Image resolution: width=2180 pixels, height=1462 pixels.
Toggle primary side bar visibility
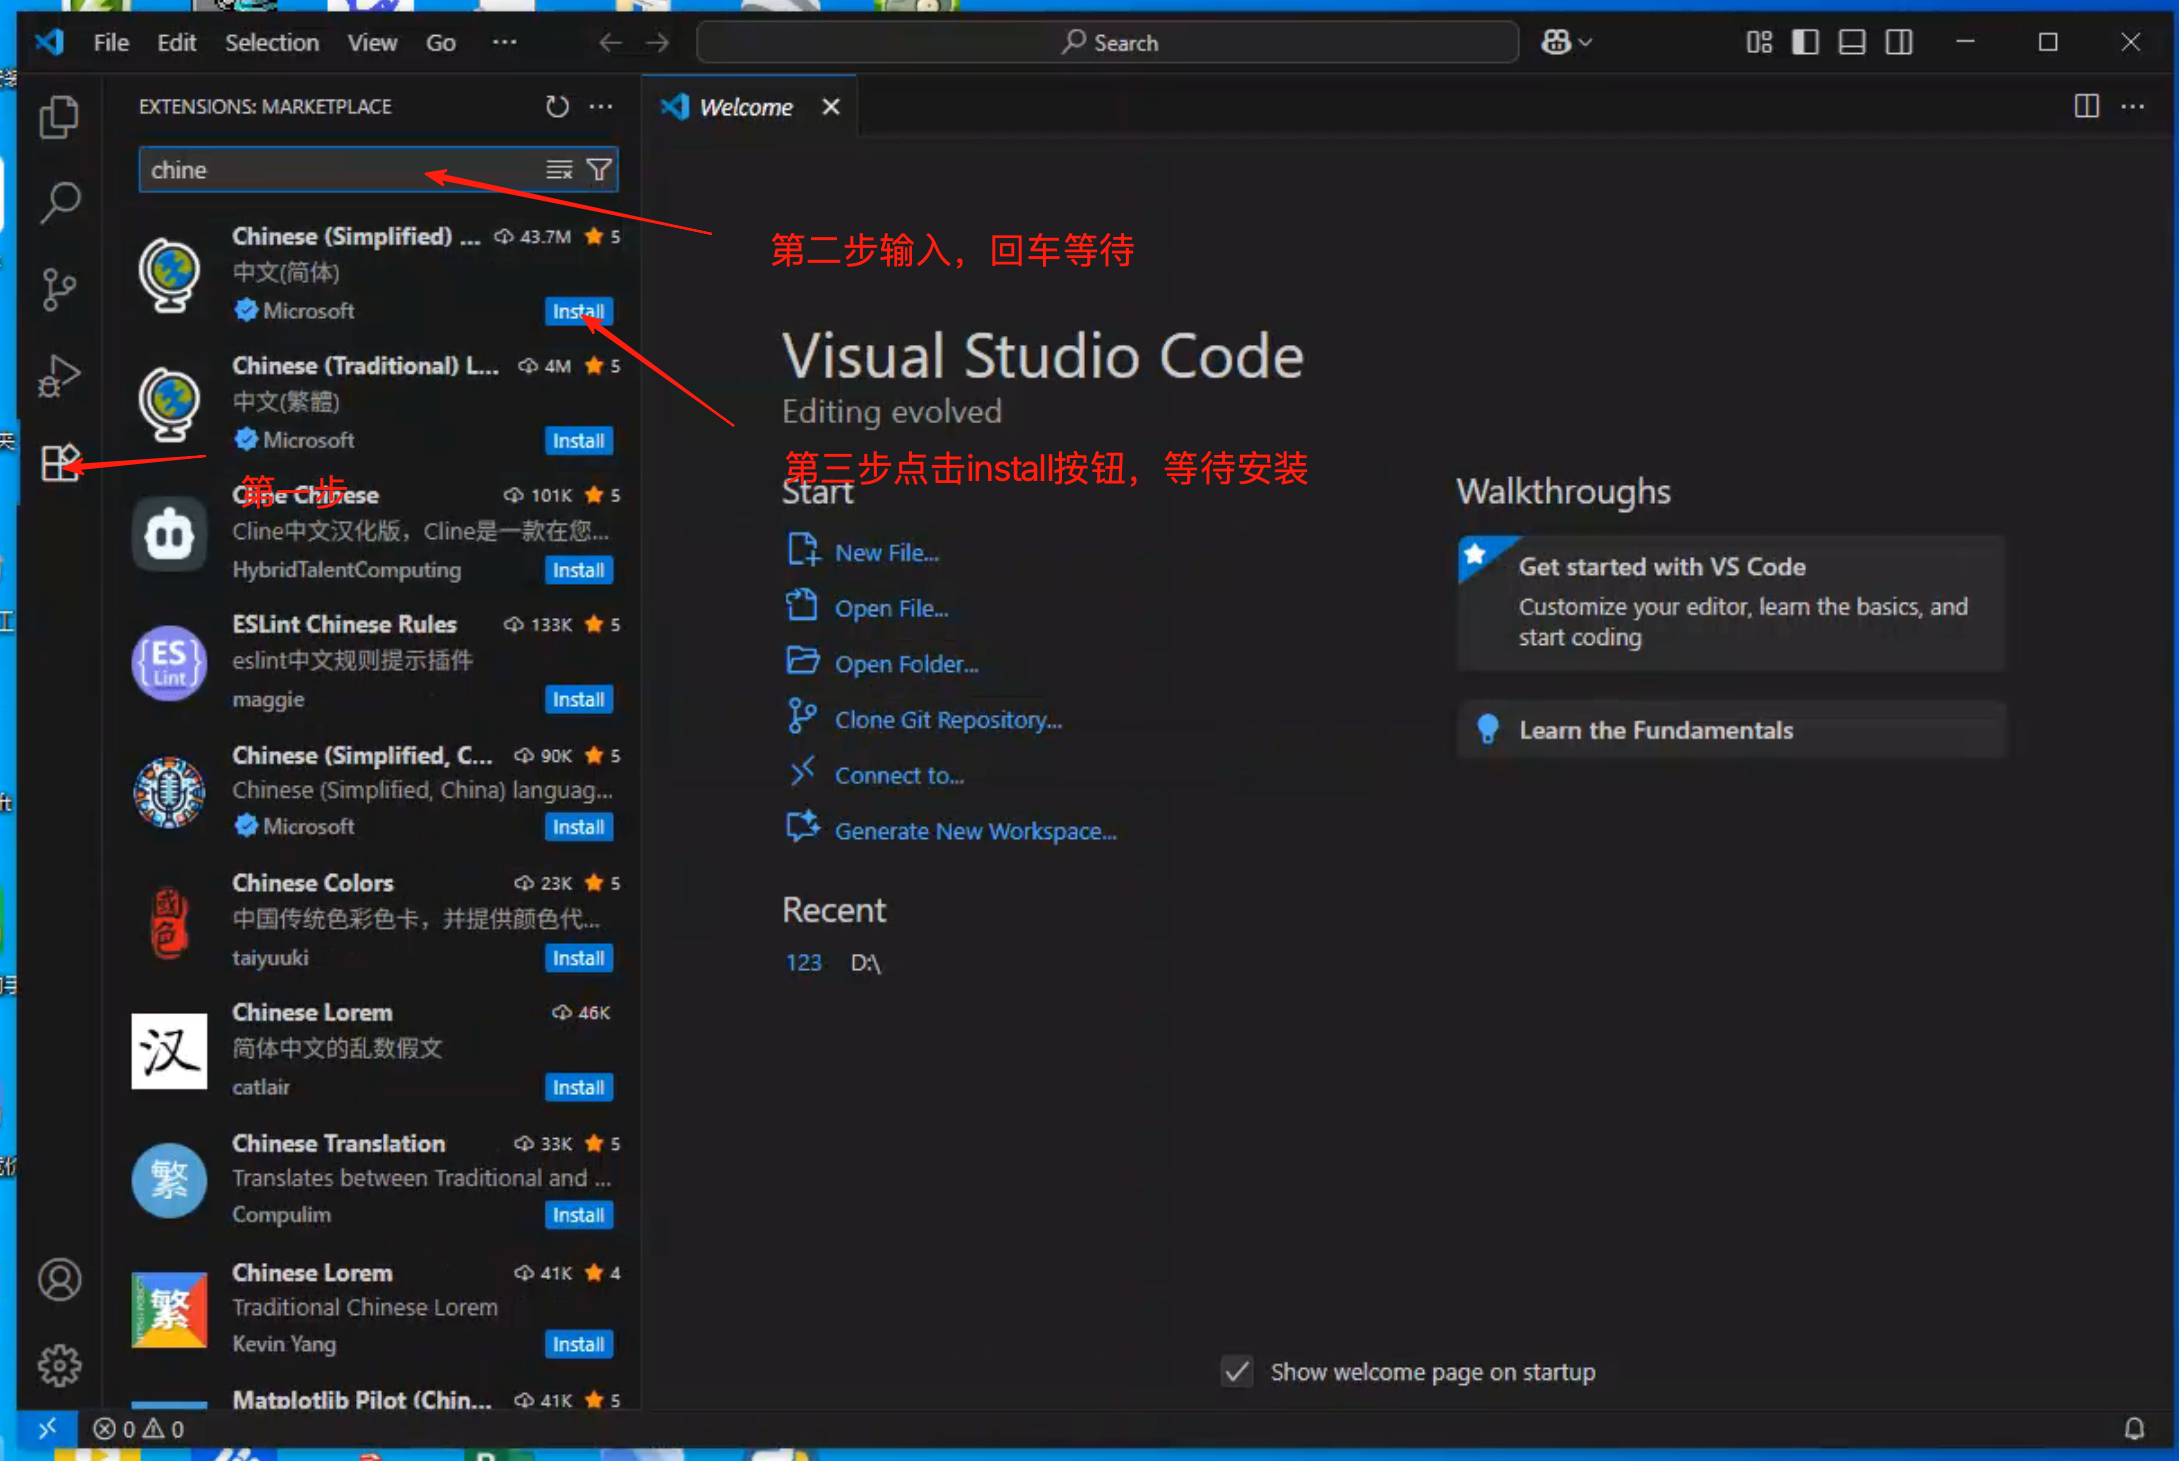1805,42
